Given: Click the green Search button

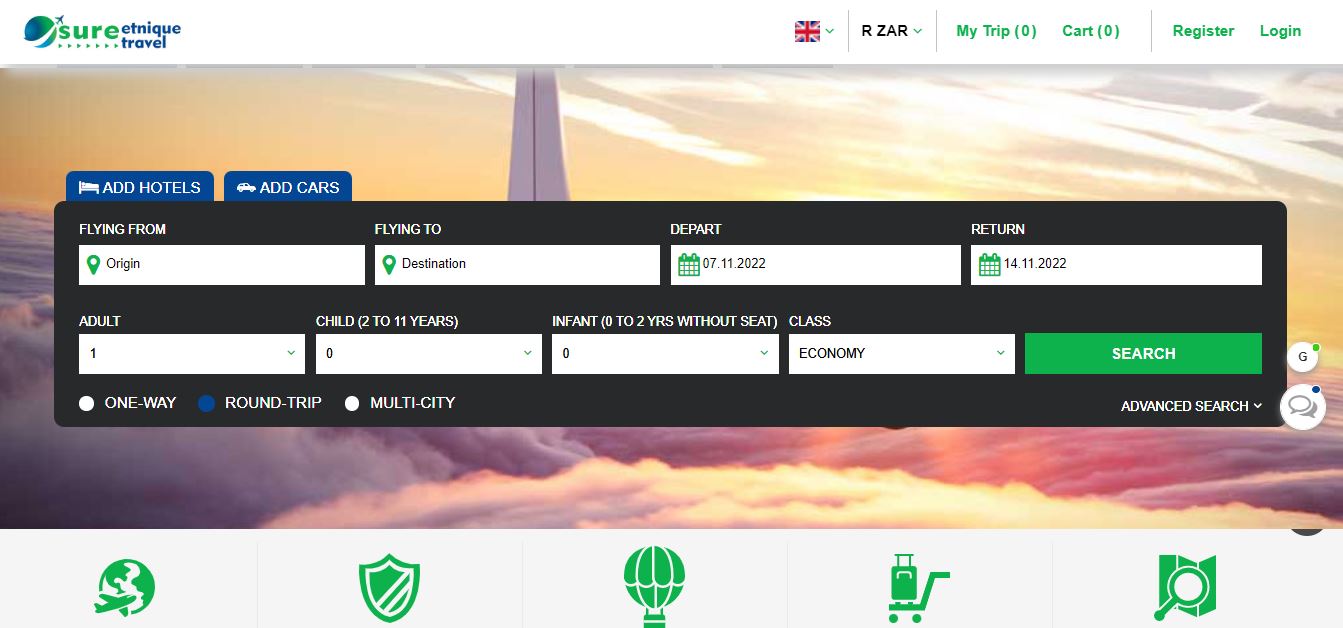Looking at the screenshot, I should (1143, 354).
